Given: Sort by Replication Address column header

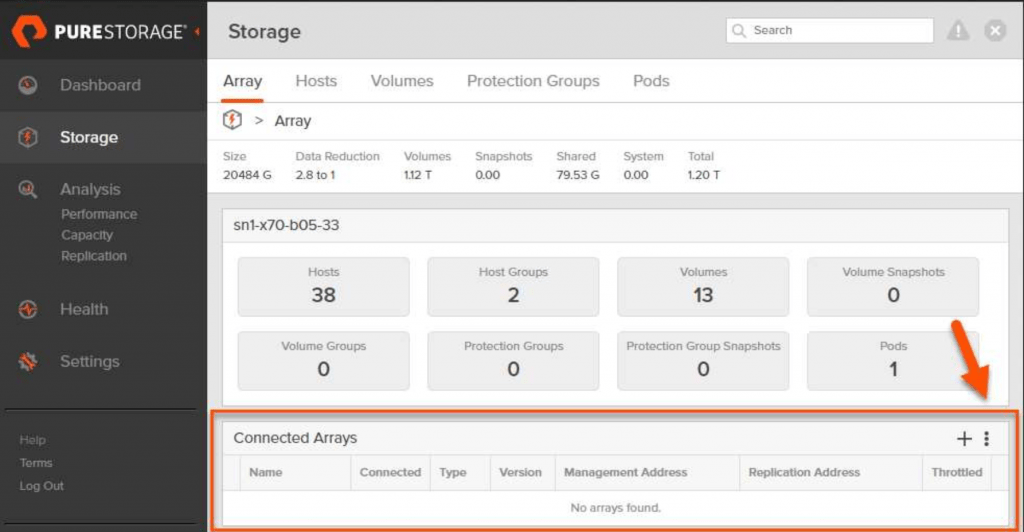Looking at the screenshot, I should (x=804, y=472).
